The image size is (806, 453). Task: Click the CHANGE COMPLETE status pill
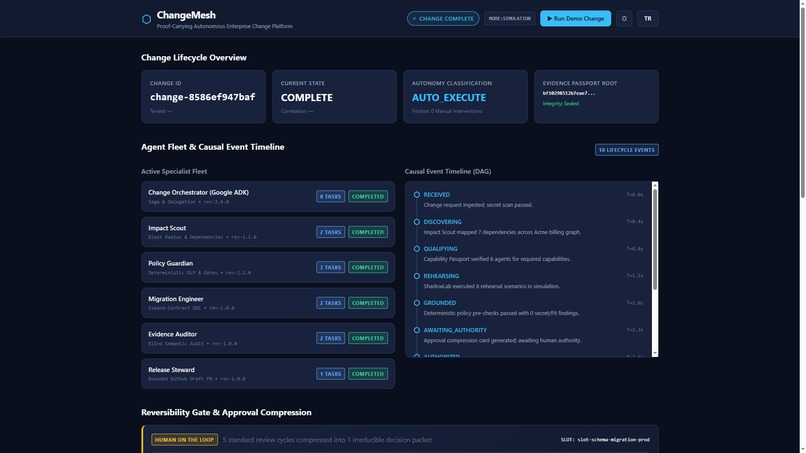(443, 19)
